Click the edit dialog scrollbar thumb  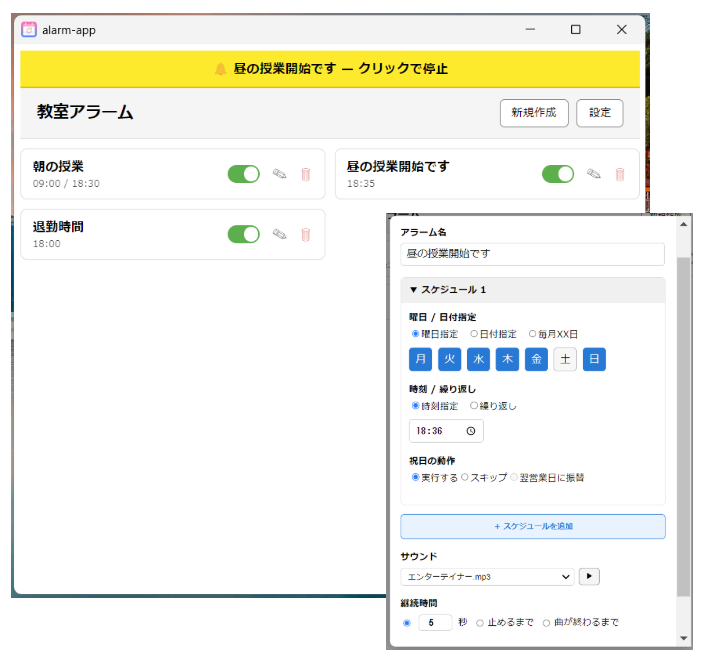[683, 427]
